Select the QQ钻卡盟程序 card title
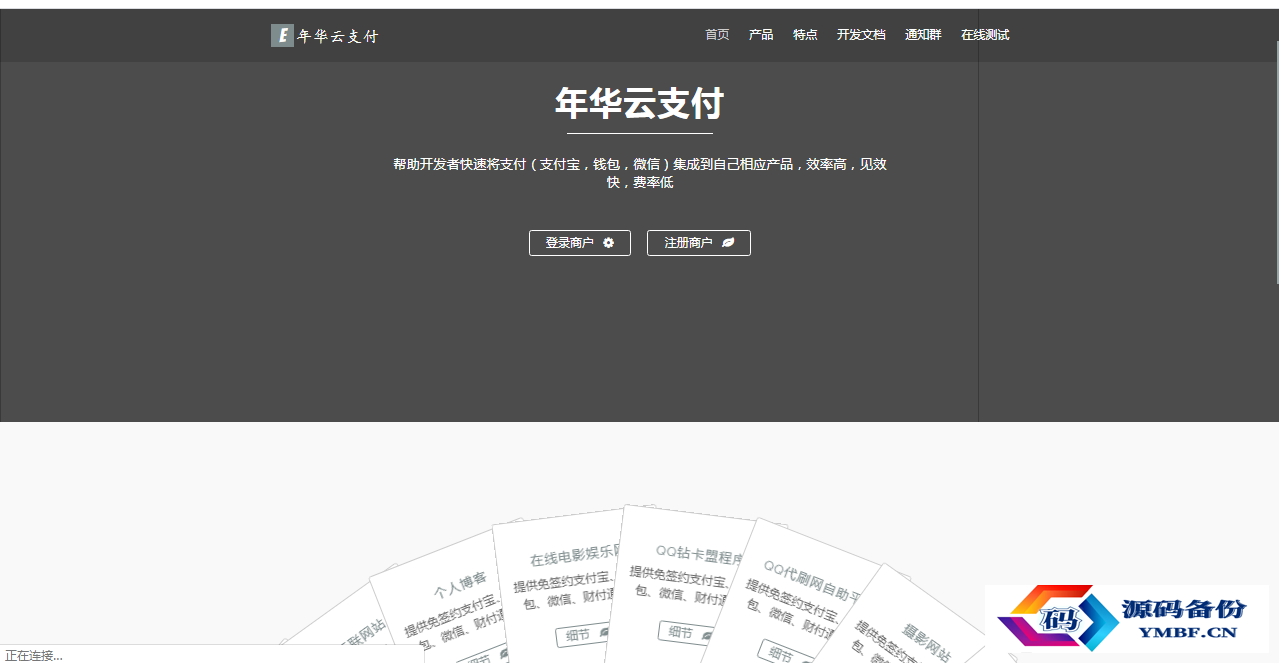 700,553
